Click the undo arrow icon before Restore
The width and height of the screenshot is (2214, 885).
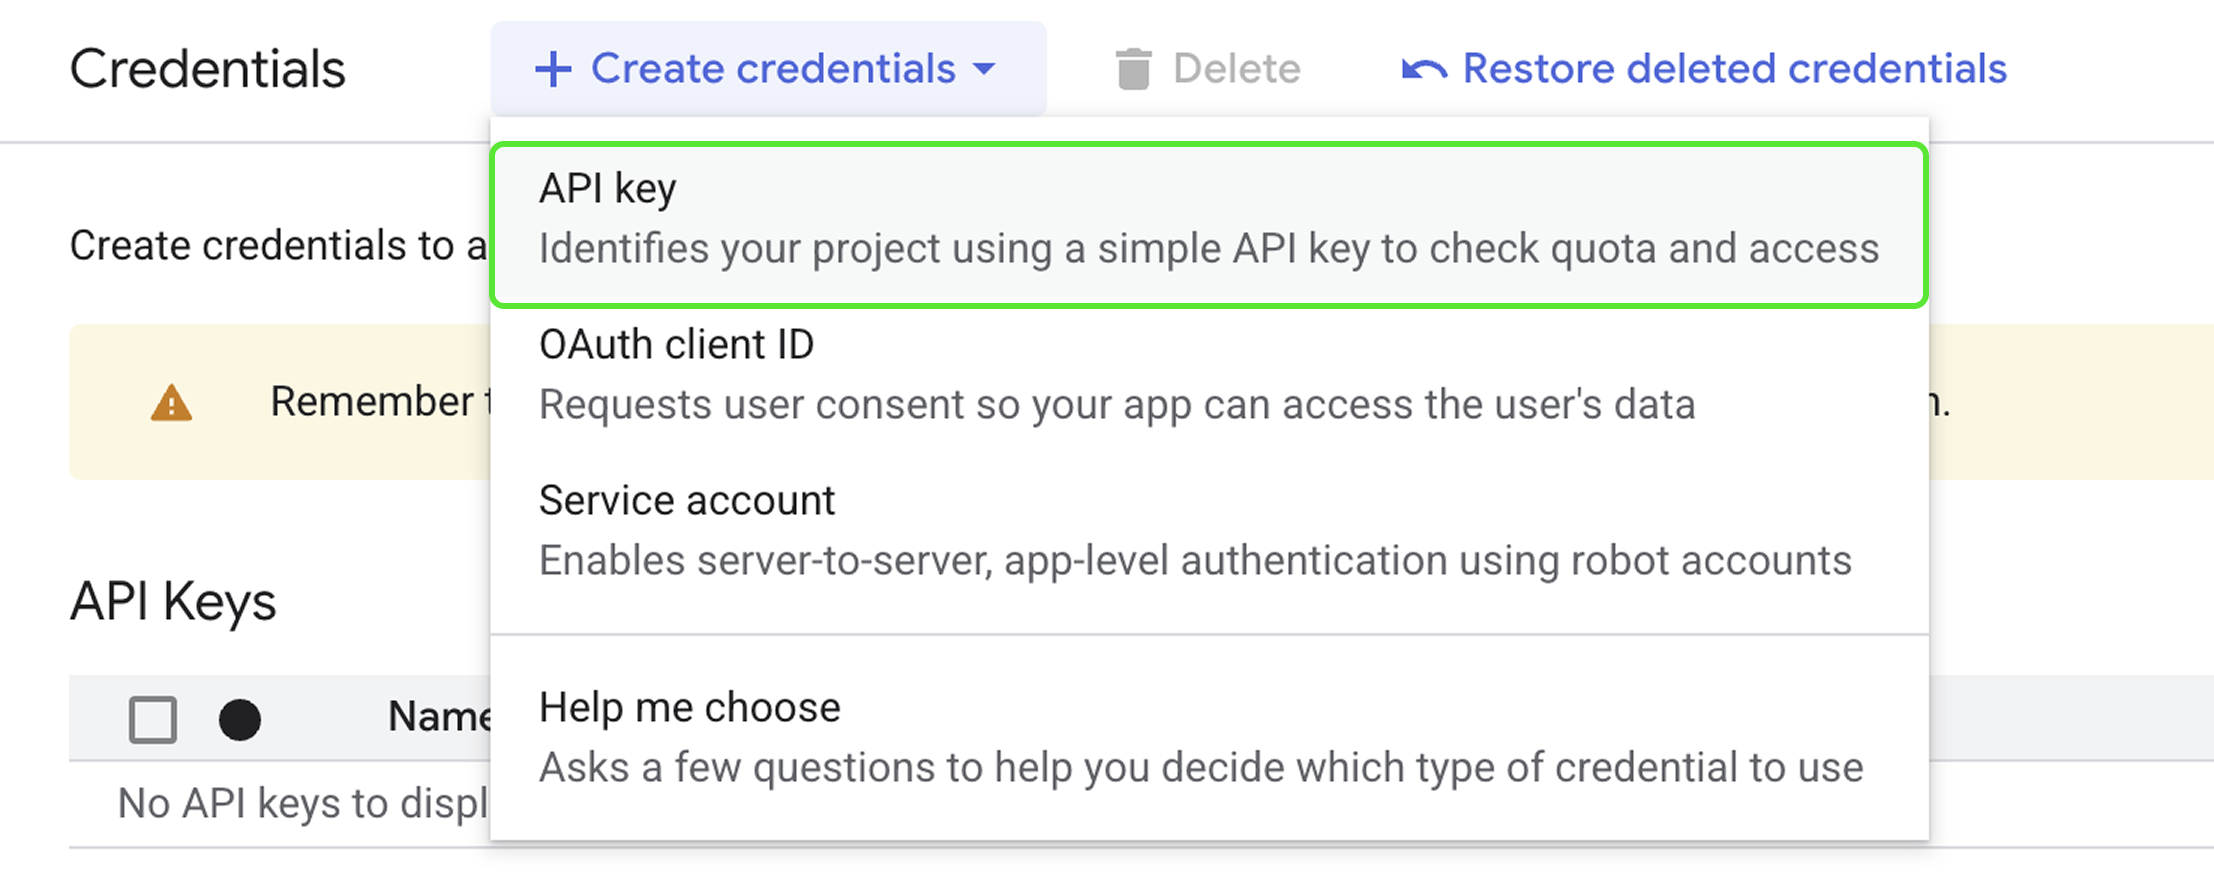1424,69
